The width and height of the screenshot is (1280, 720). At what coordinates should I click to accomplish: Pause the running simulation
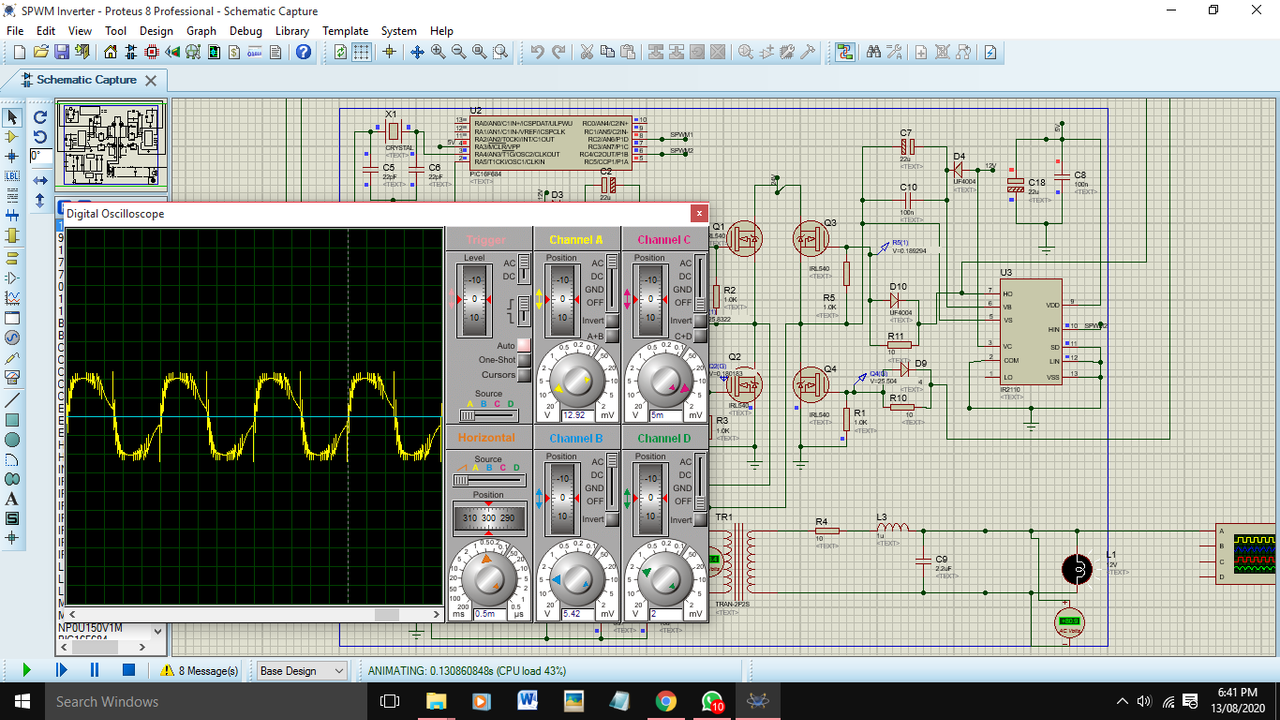point(94,670)
